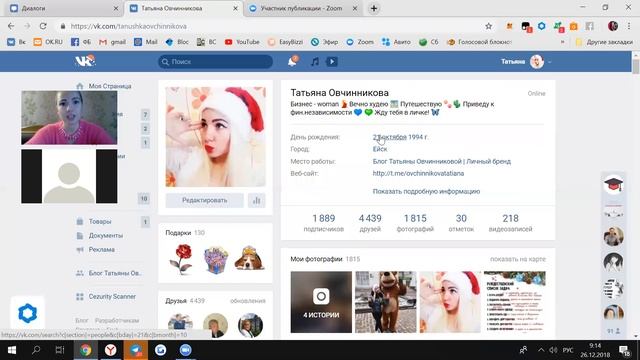This screenshot has width=640, height=360.
Task: Click показать на карте link
Action: tap(518, 259)
